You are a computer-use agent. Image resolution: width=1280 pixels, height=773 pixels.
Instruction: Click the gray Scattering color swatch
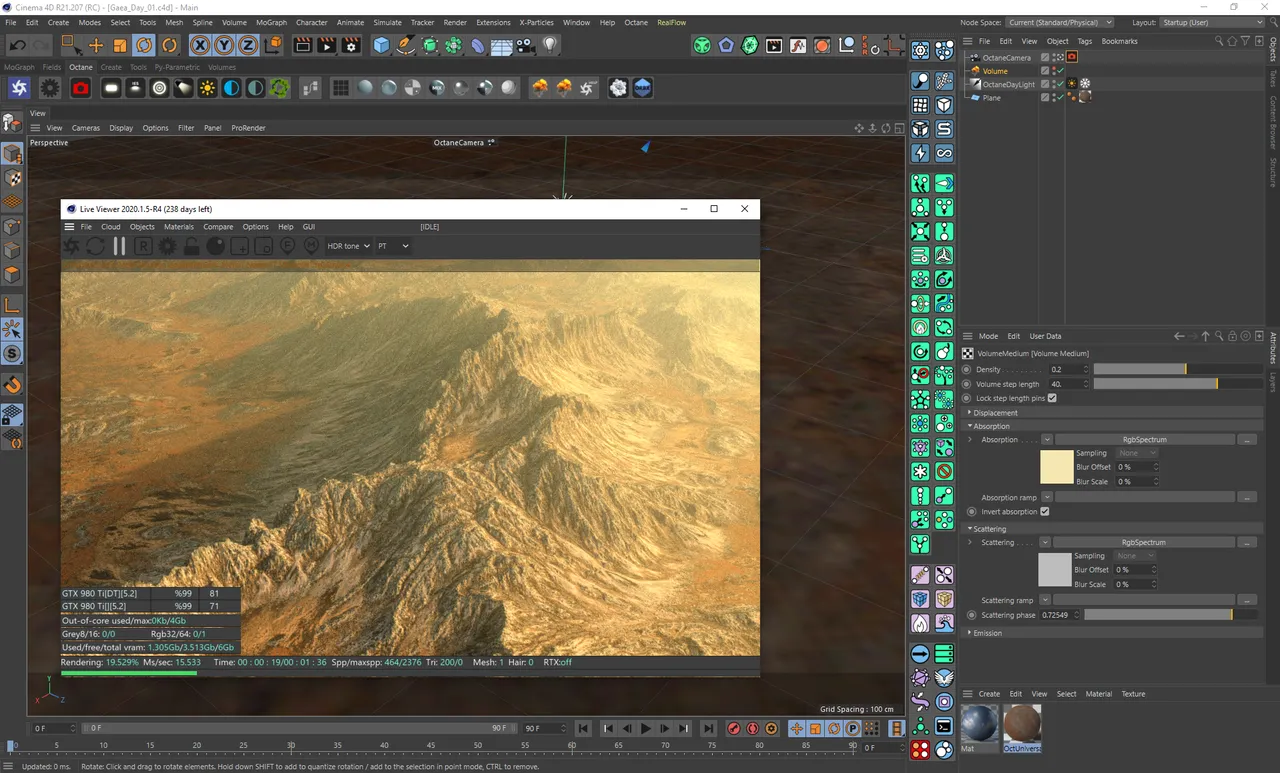click(1055, 570)
